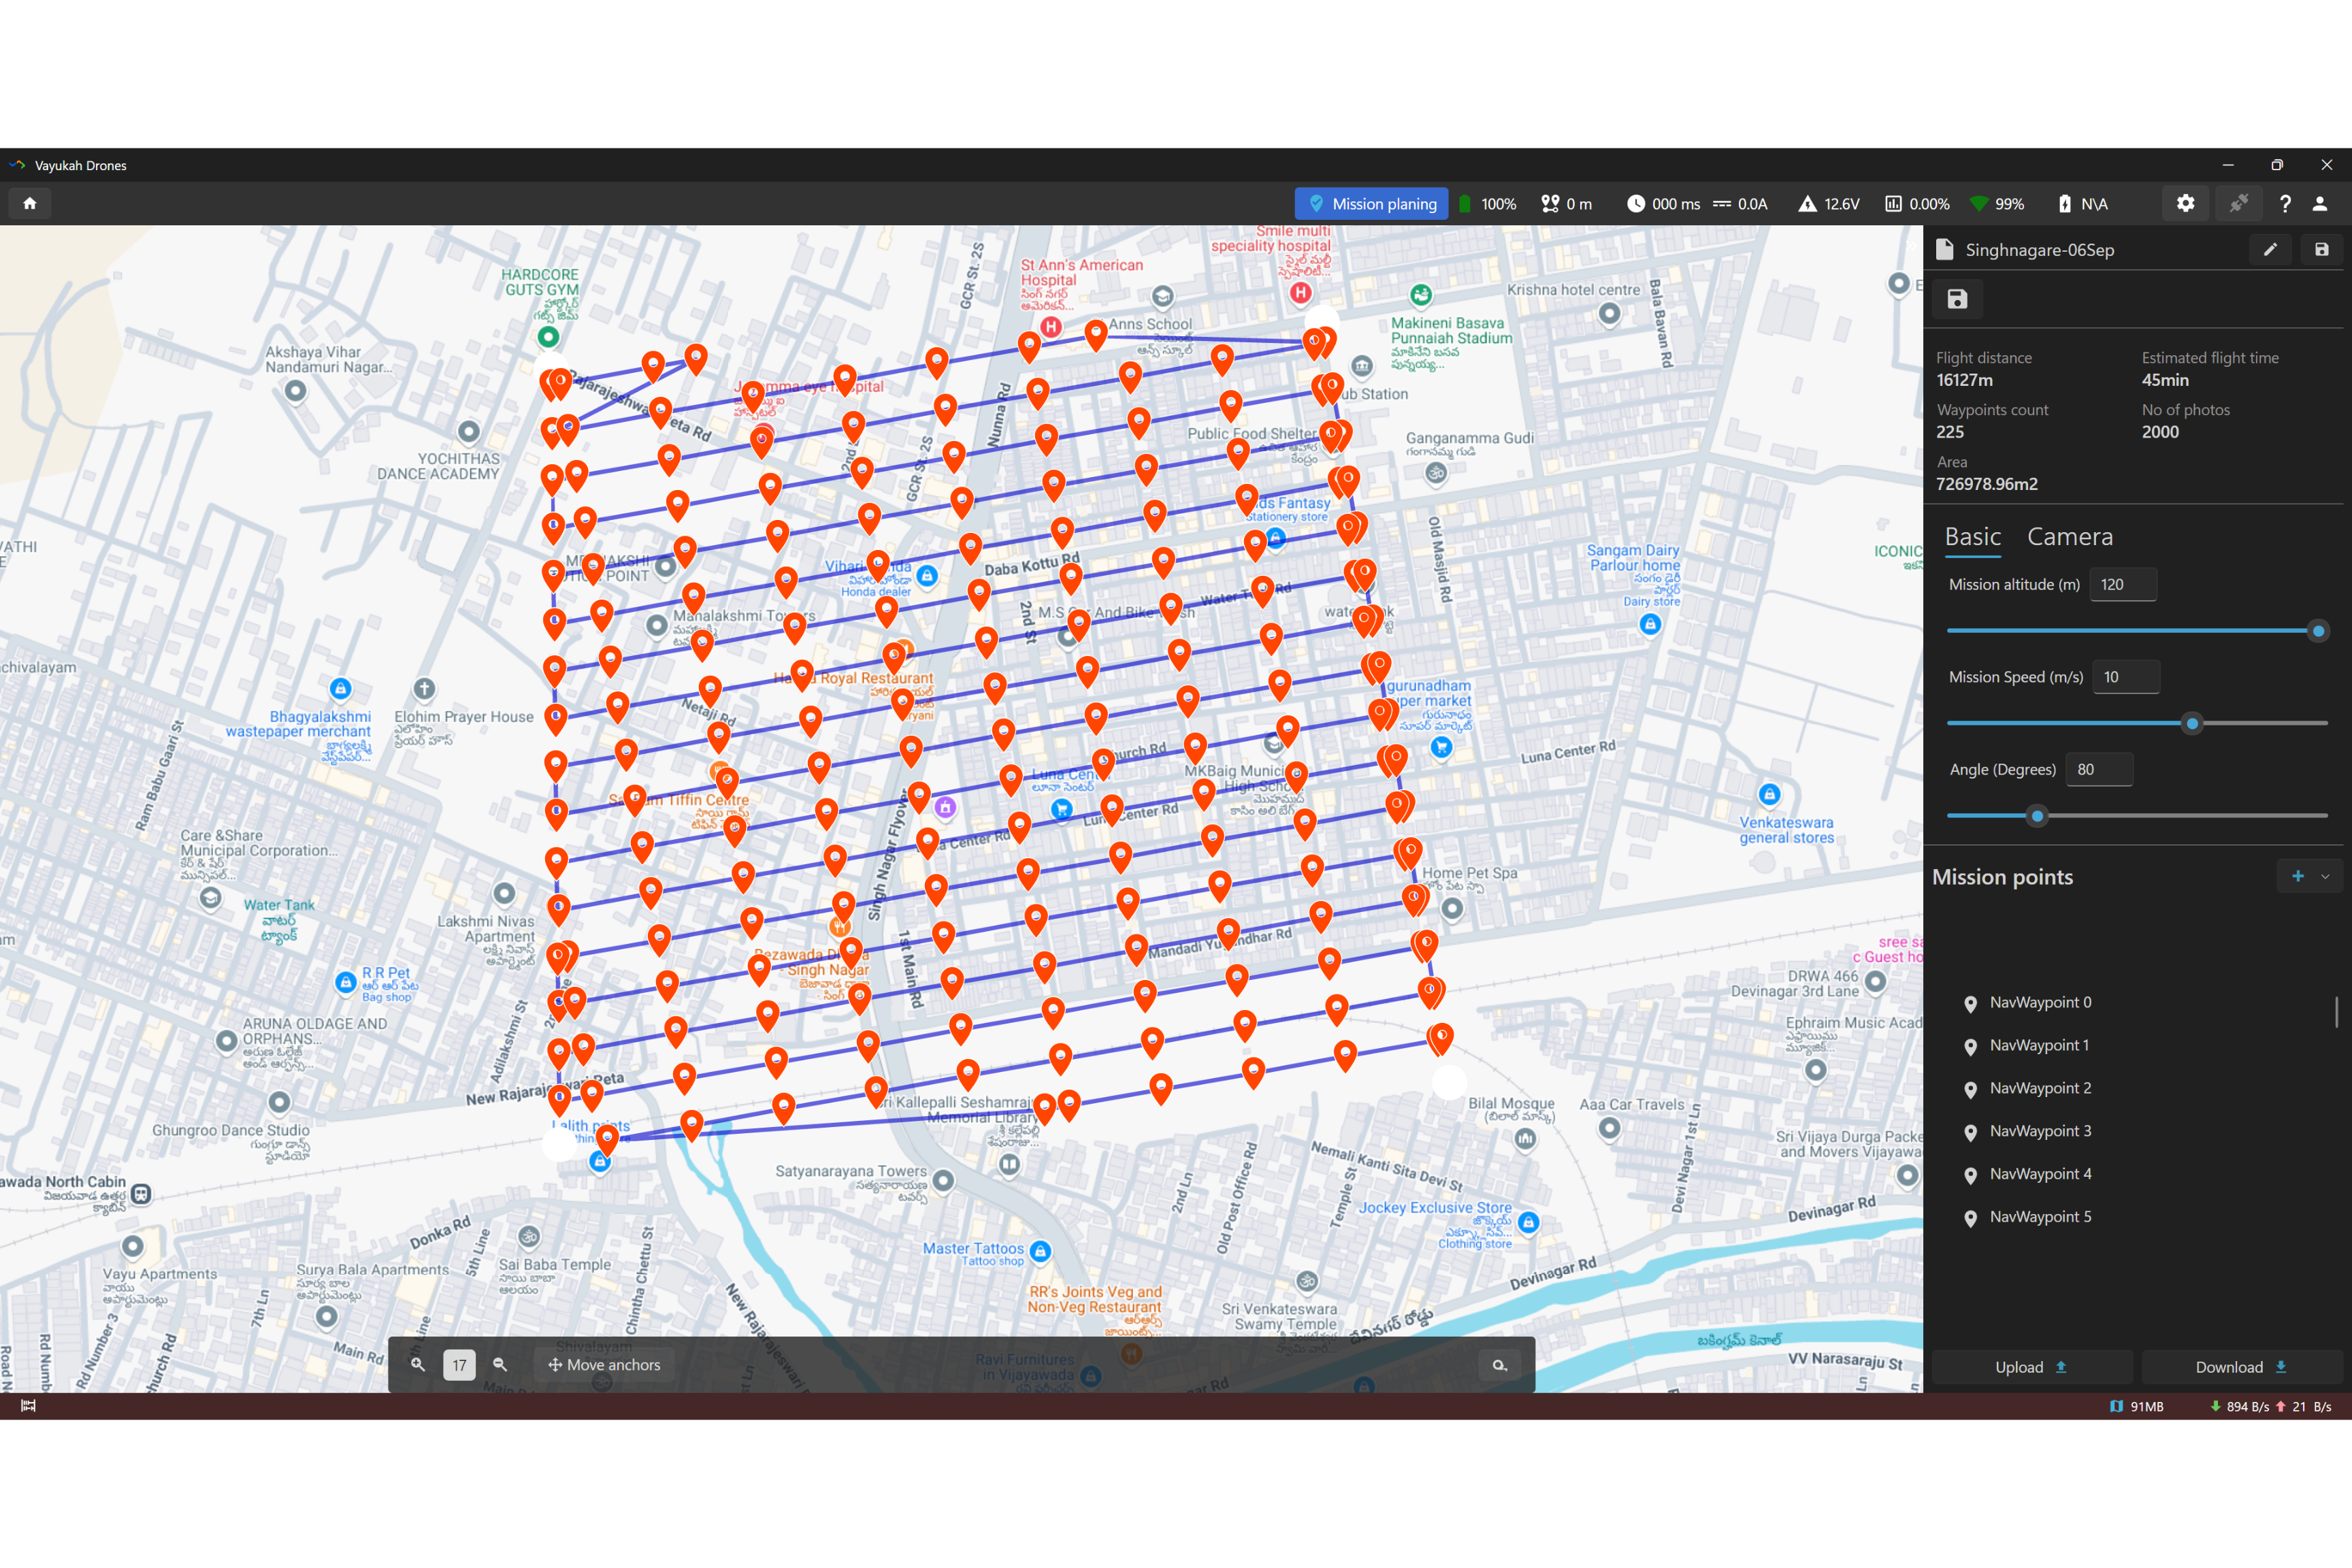Click the latency 000 ms clock indicator

point(1664,204)
